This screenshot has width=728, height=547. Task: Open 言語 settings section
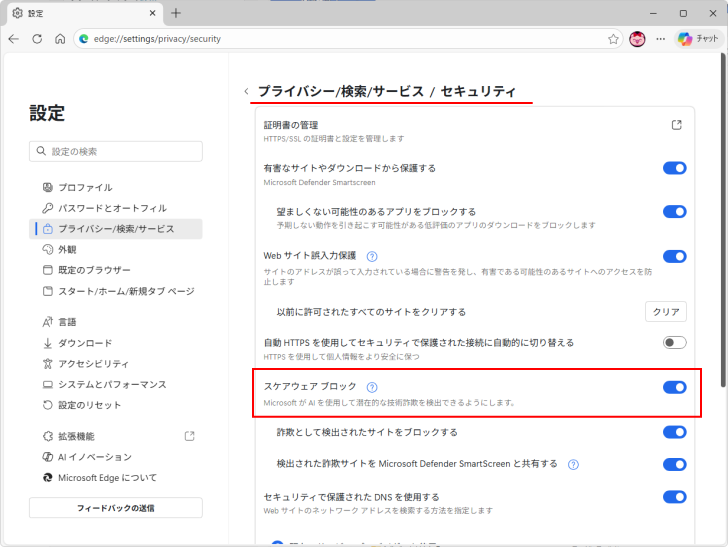pos(116,322)
